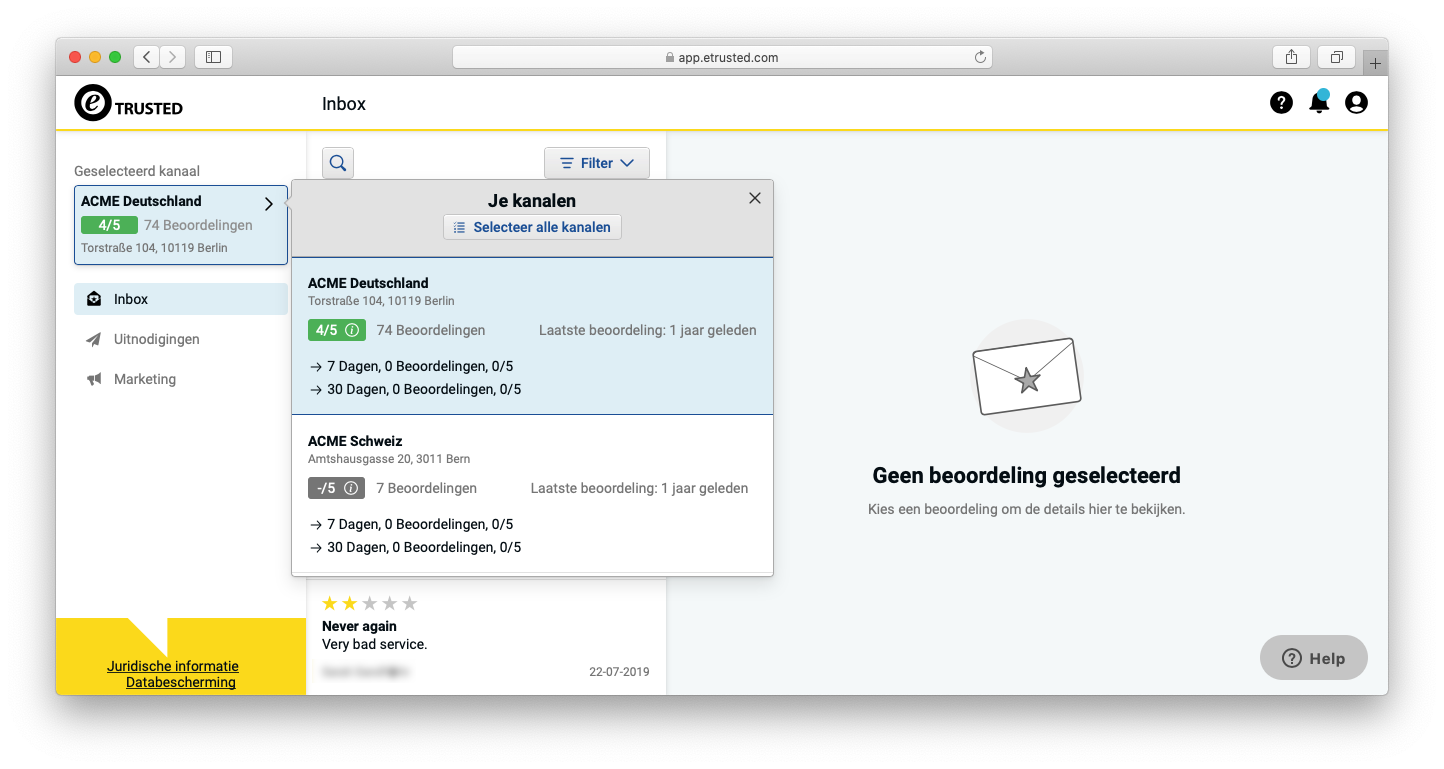Click the Inbox page title
This screenshot has height=769, width=1444.
[344, 104]
